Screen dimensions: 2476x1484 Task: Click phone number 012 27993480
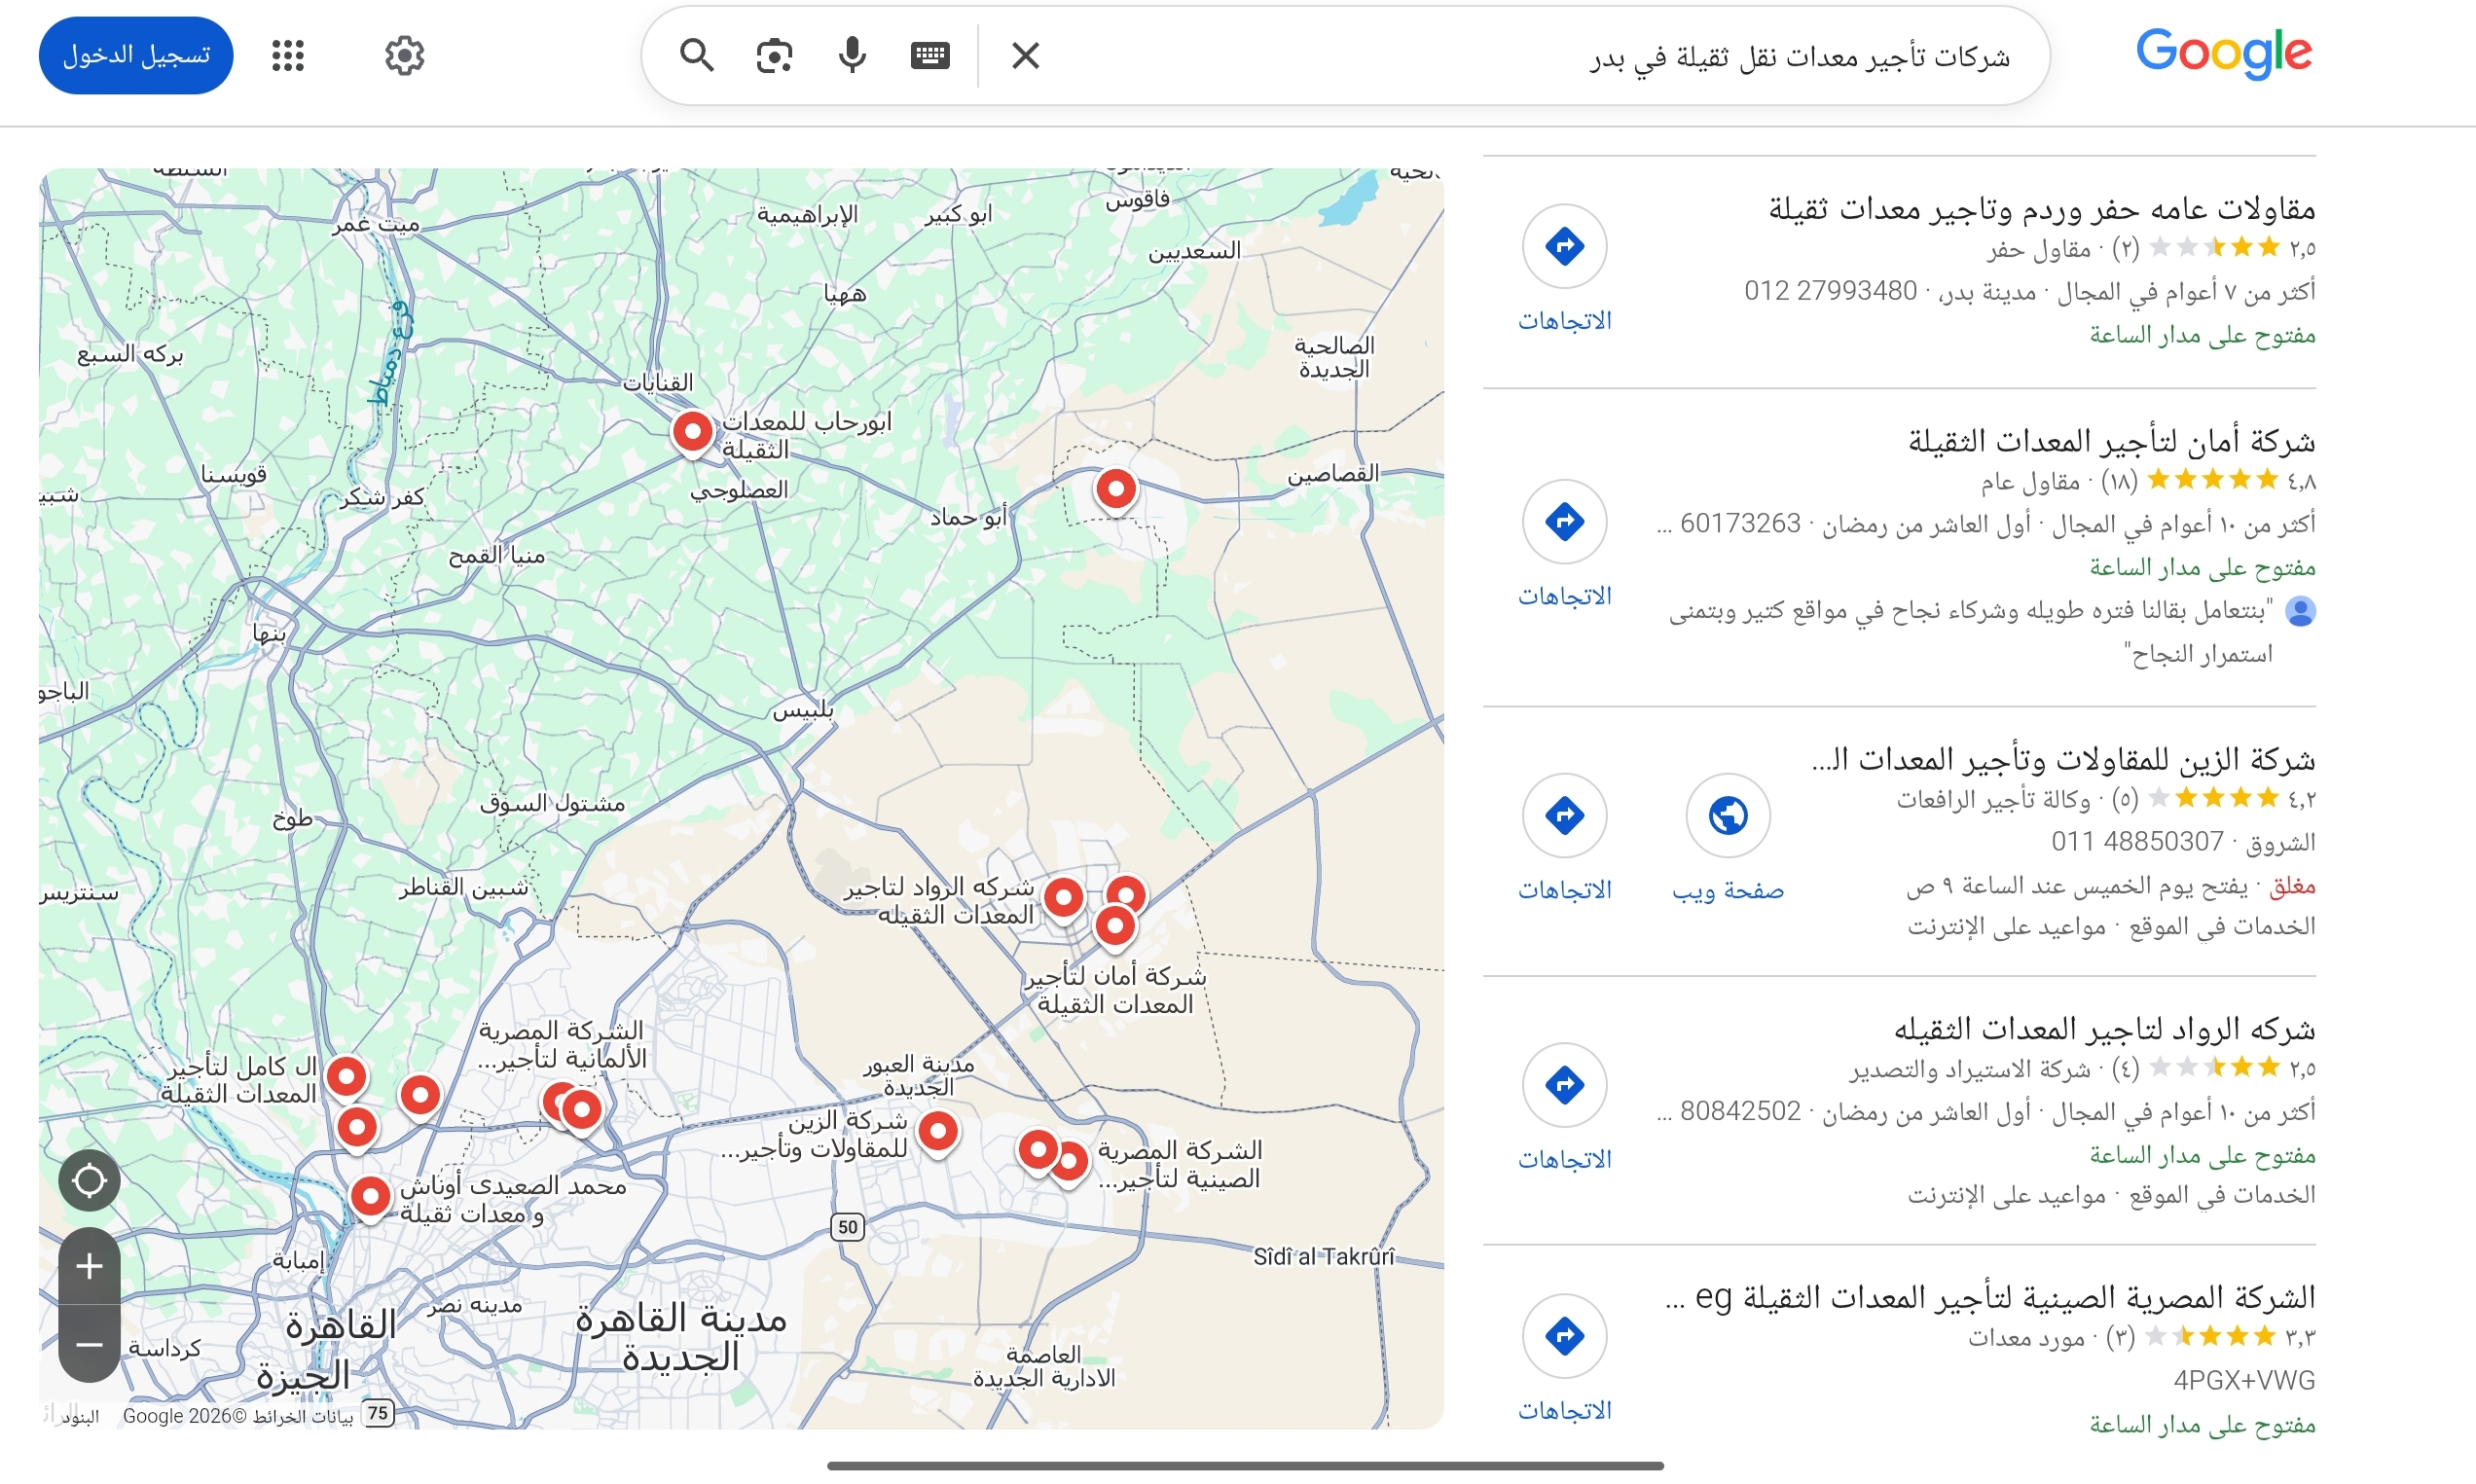[1830, 291]
